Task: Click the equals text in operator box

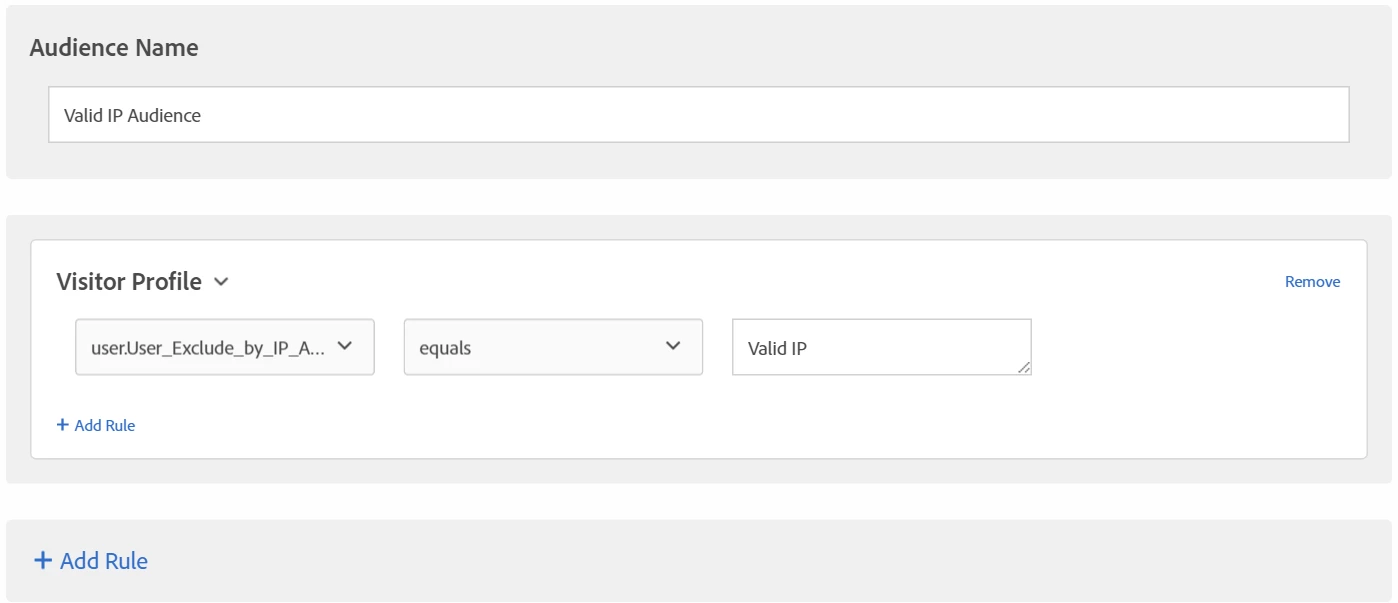Action: 445,349
